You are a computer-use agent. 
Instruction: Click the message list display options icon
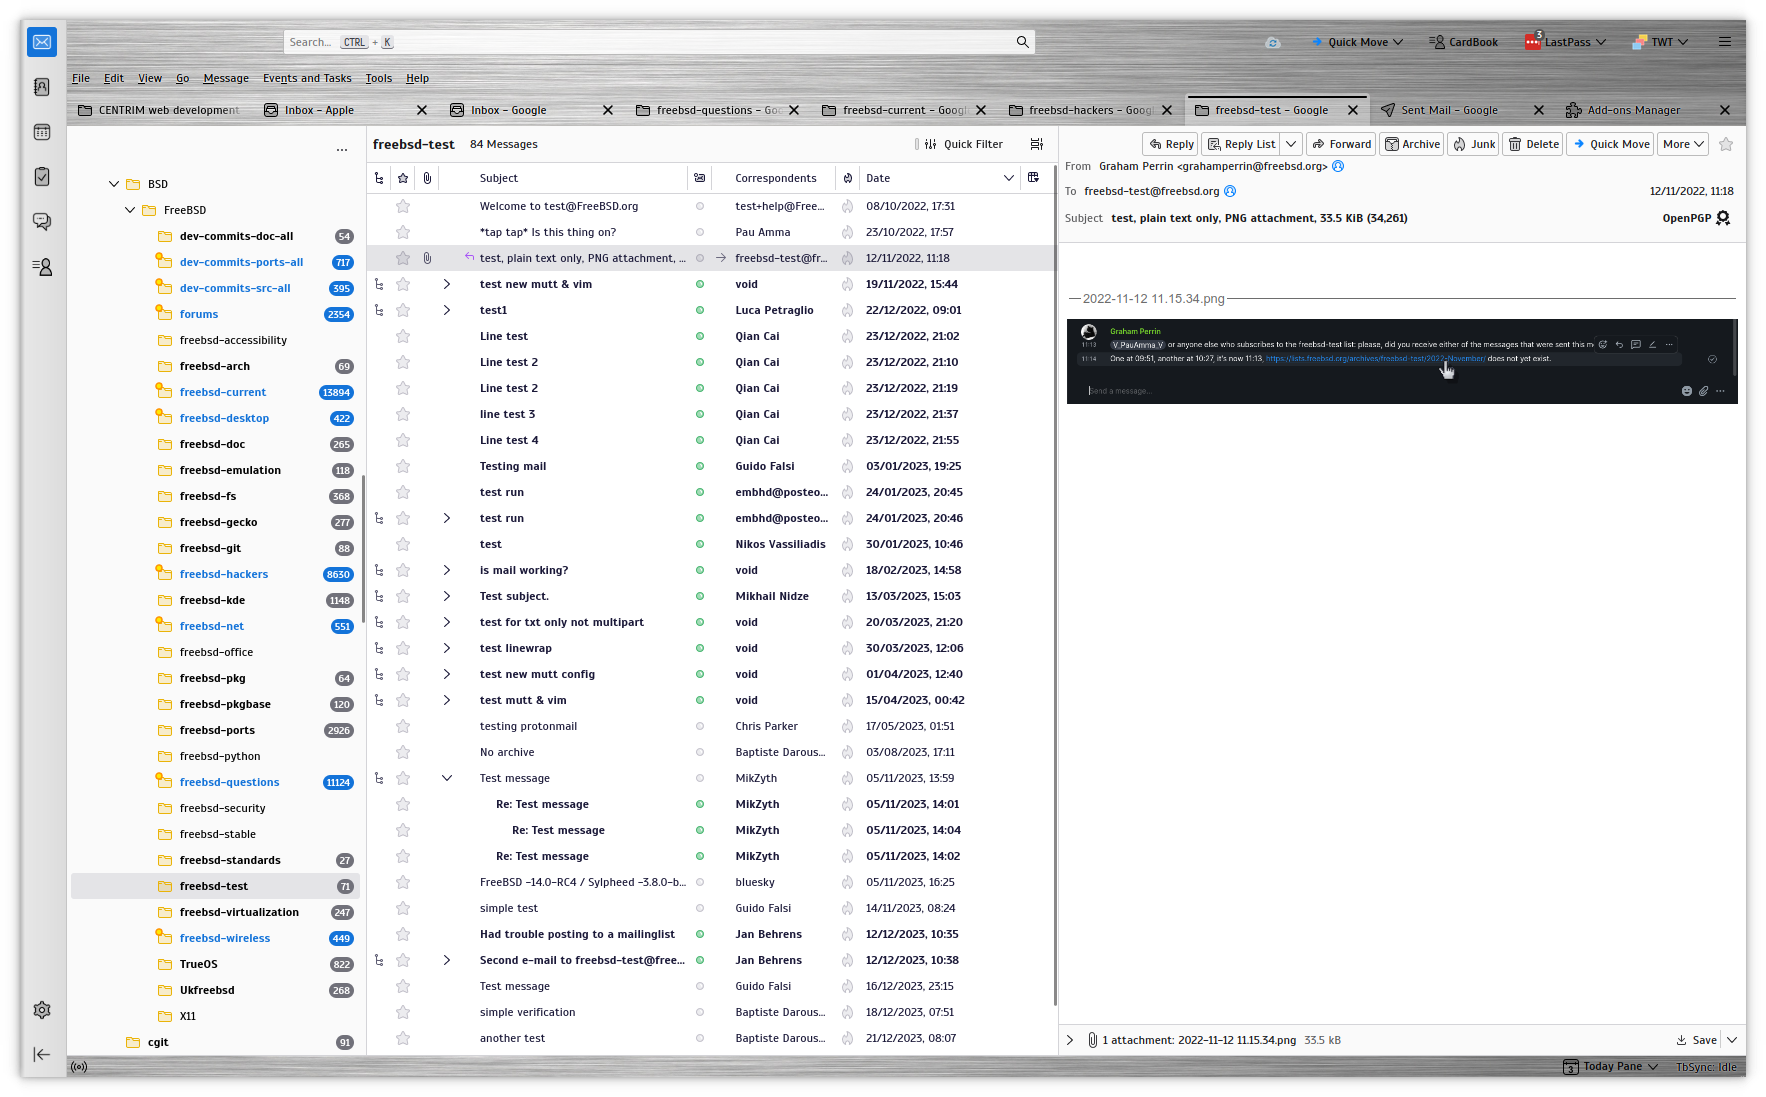pos(1037,144)
